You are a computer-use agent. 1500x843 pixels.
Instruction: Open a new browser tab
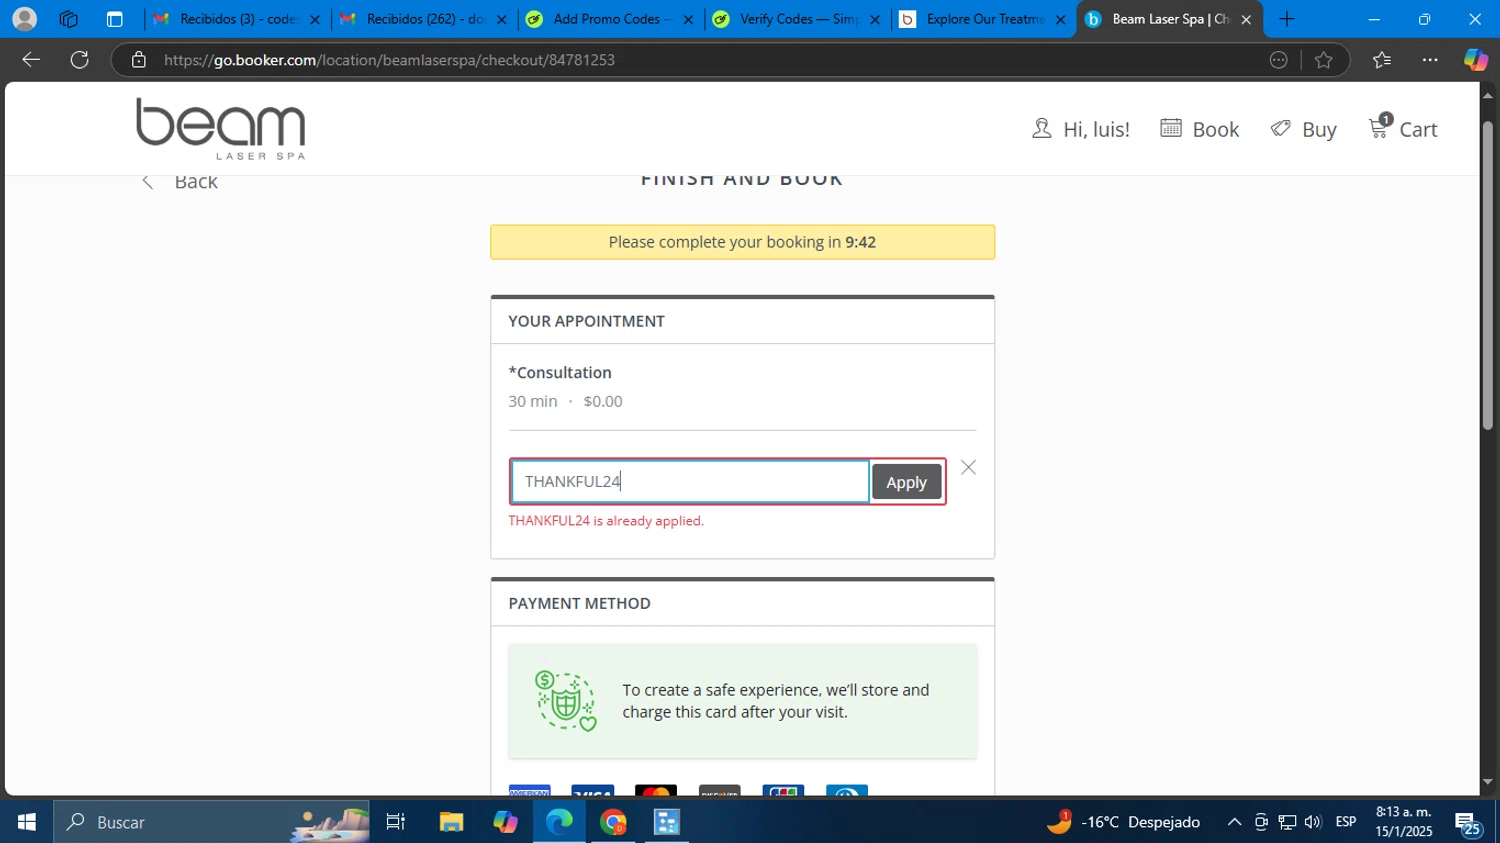pos(1287,19)
